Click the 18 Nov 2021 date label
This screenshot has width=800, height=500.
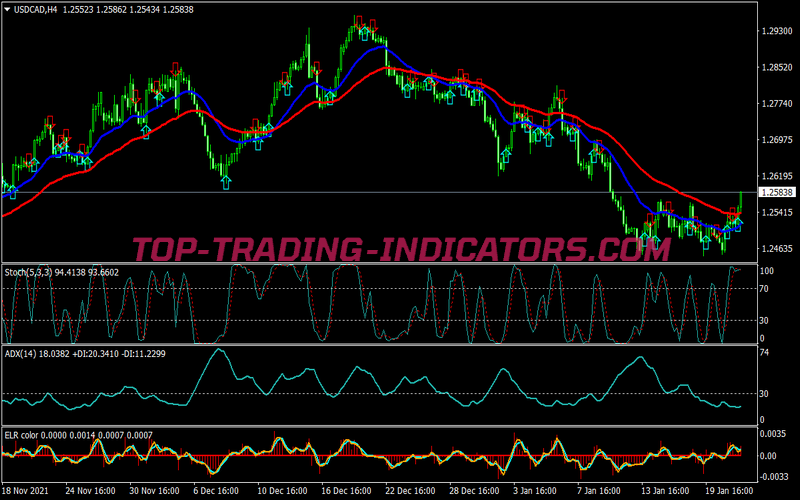pos(26,491)
